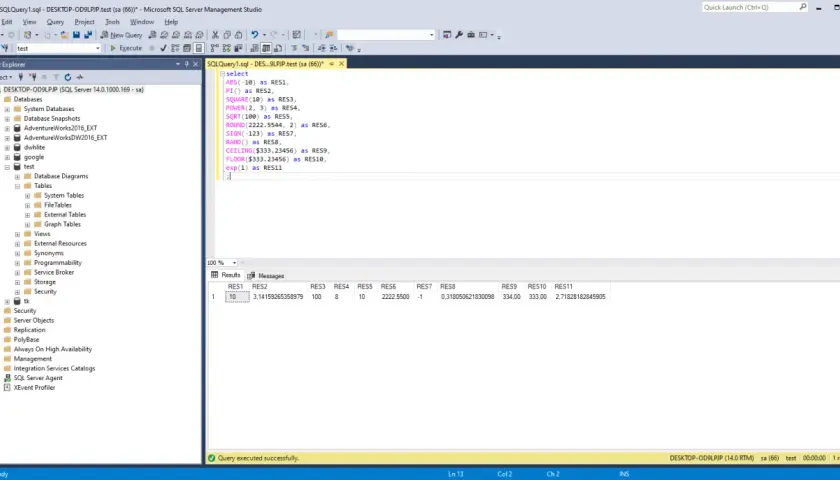Viewport: 840px width, 480px height.
Task: Click the Quick Launch input field
Action: [x=750, y=7]
